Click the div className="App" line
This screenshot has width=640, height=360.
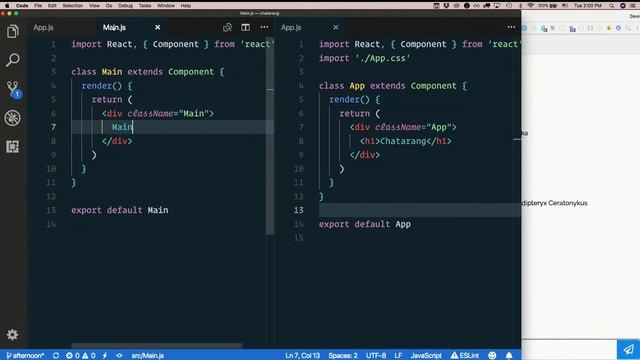click(x=403, y=127)
